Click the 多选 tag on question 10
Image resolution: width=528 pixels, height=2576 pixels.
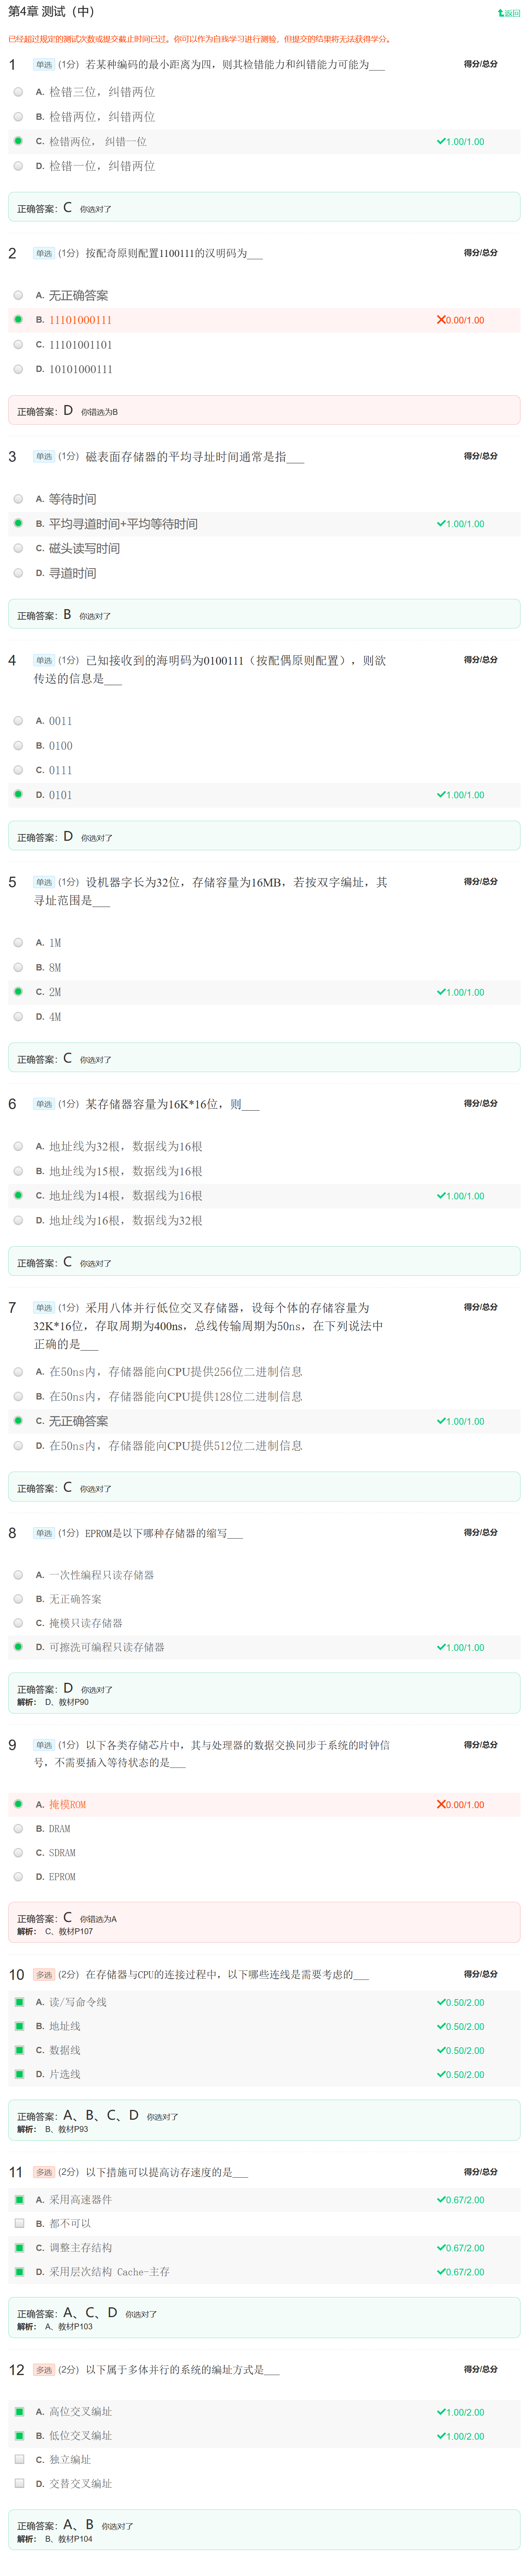(44, 1975)
